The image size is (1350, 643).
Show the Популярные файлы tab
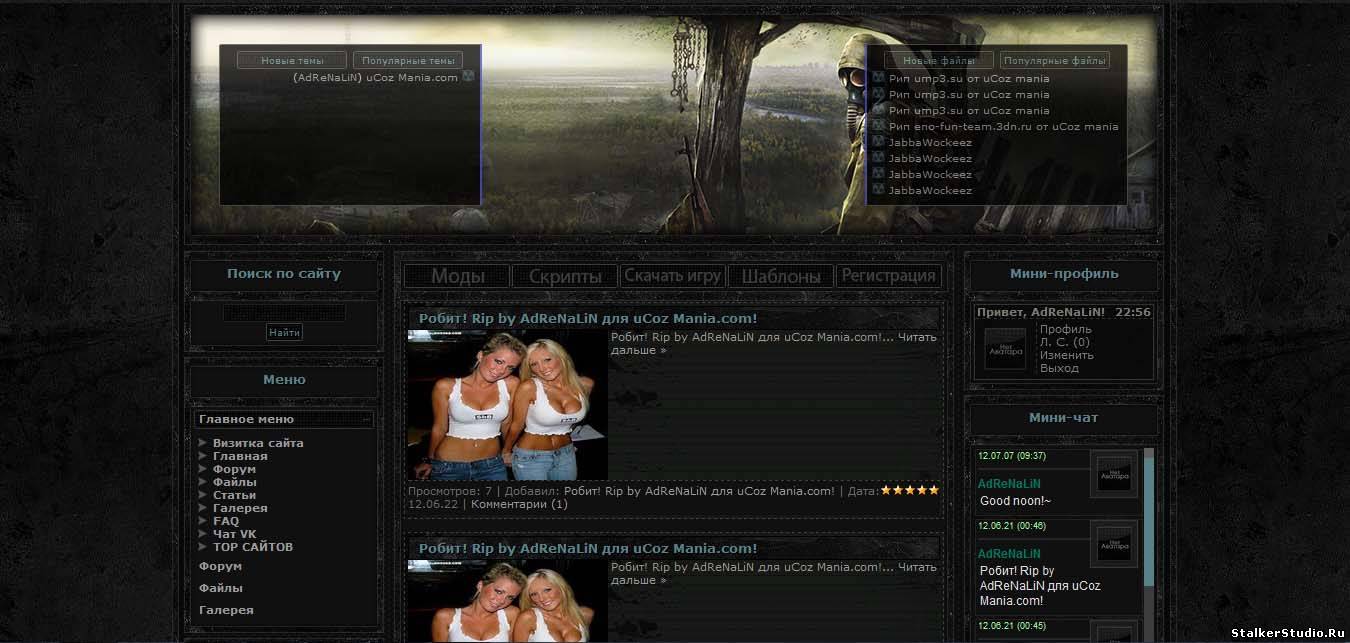tap(1055, 60)
